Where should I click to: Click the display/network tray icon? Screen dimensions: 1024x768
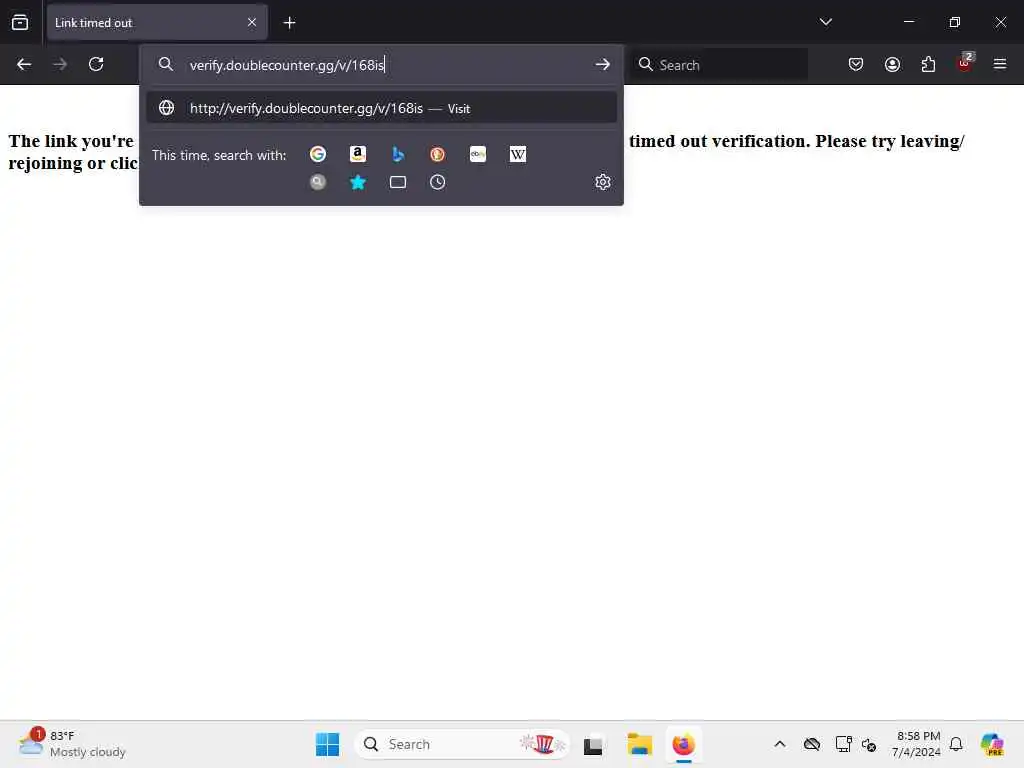(x=843, y=744)
